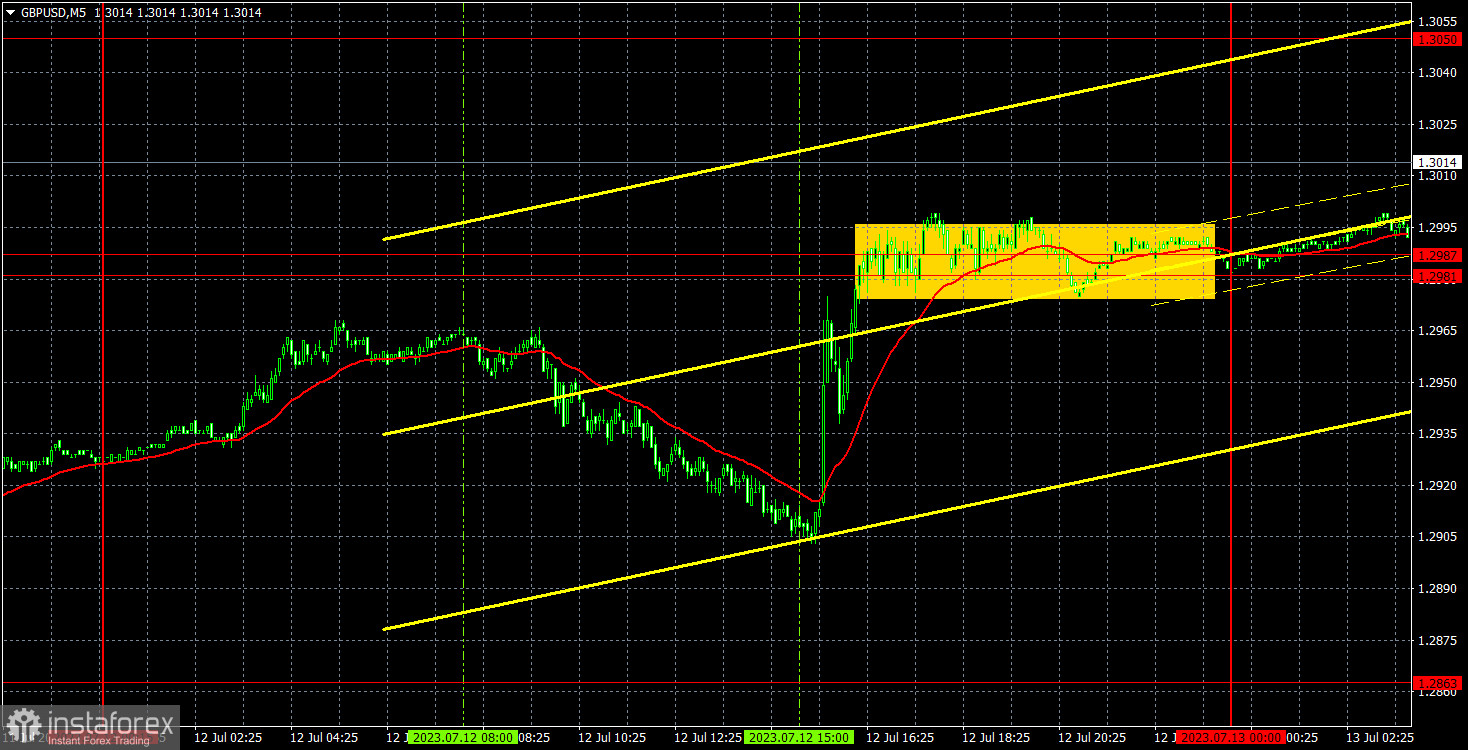Open the chart menu triangle beside GBPUSD,M5
This screenshot has width=1468, height=750.
click(x=10, y=13)
